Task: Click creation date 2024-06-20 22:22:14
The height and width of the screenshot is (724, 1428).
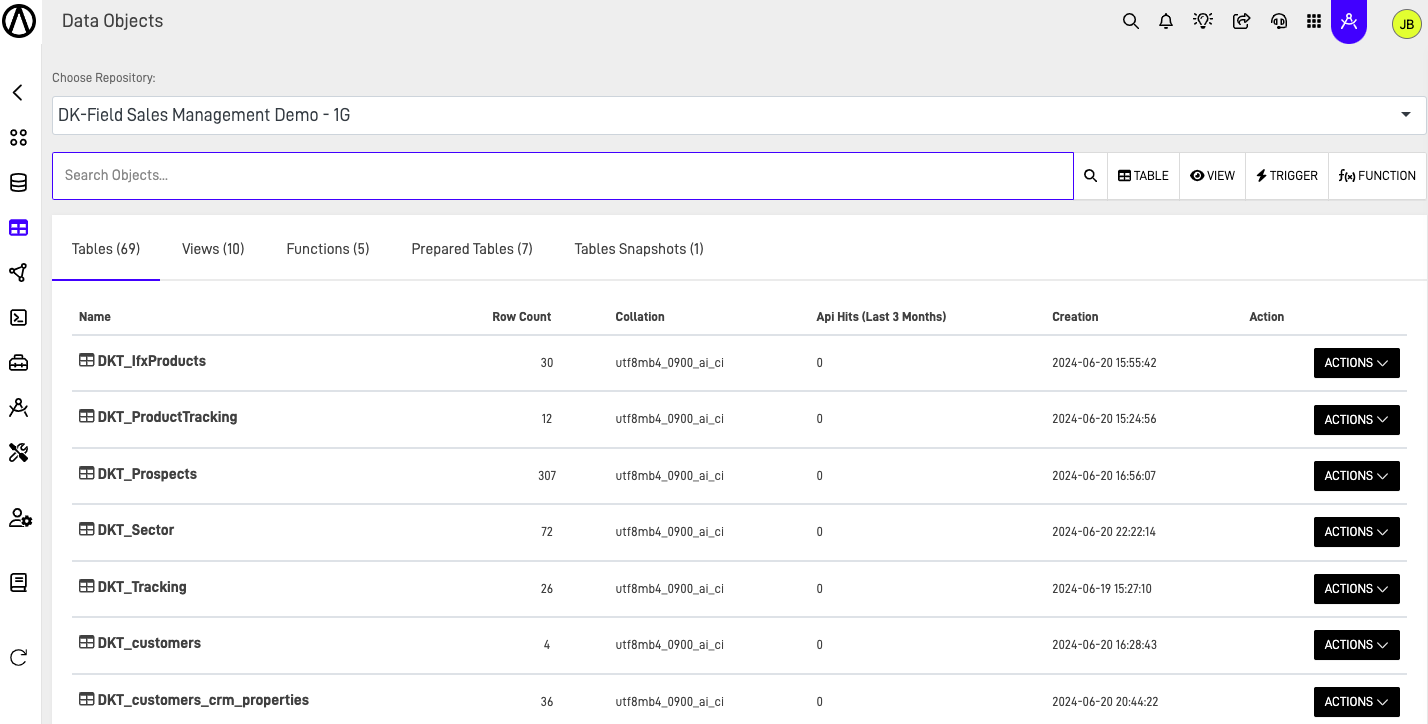Action: coord(1104,532)
